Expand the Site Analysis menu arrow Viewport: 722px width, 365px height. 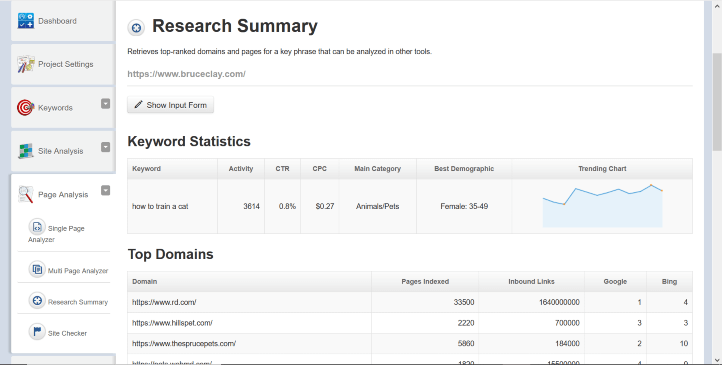105,147
